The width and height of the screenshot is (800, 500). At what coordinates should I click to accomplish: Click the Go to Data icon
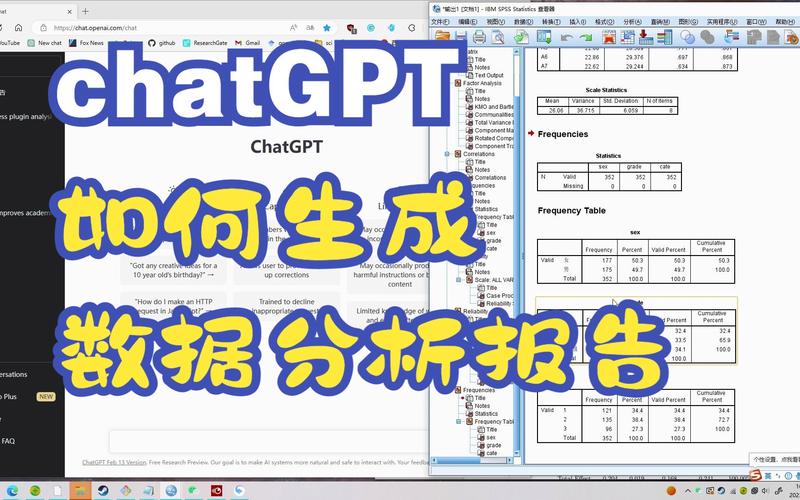tap(609, 37)
